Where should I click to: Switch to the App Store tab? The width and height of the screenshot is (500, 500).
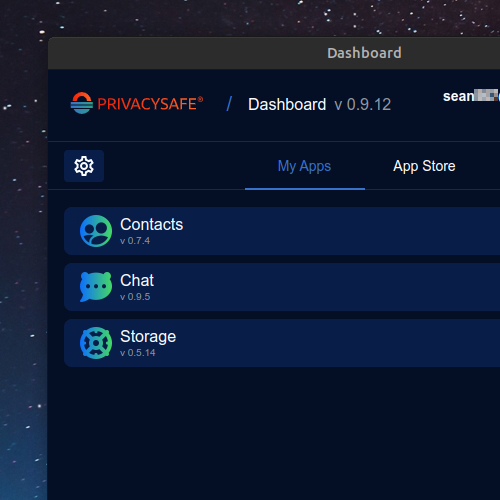[x=424, y=166]
